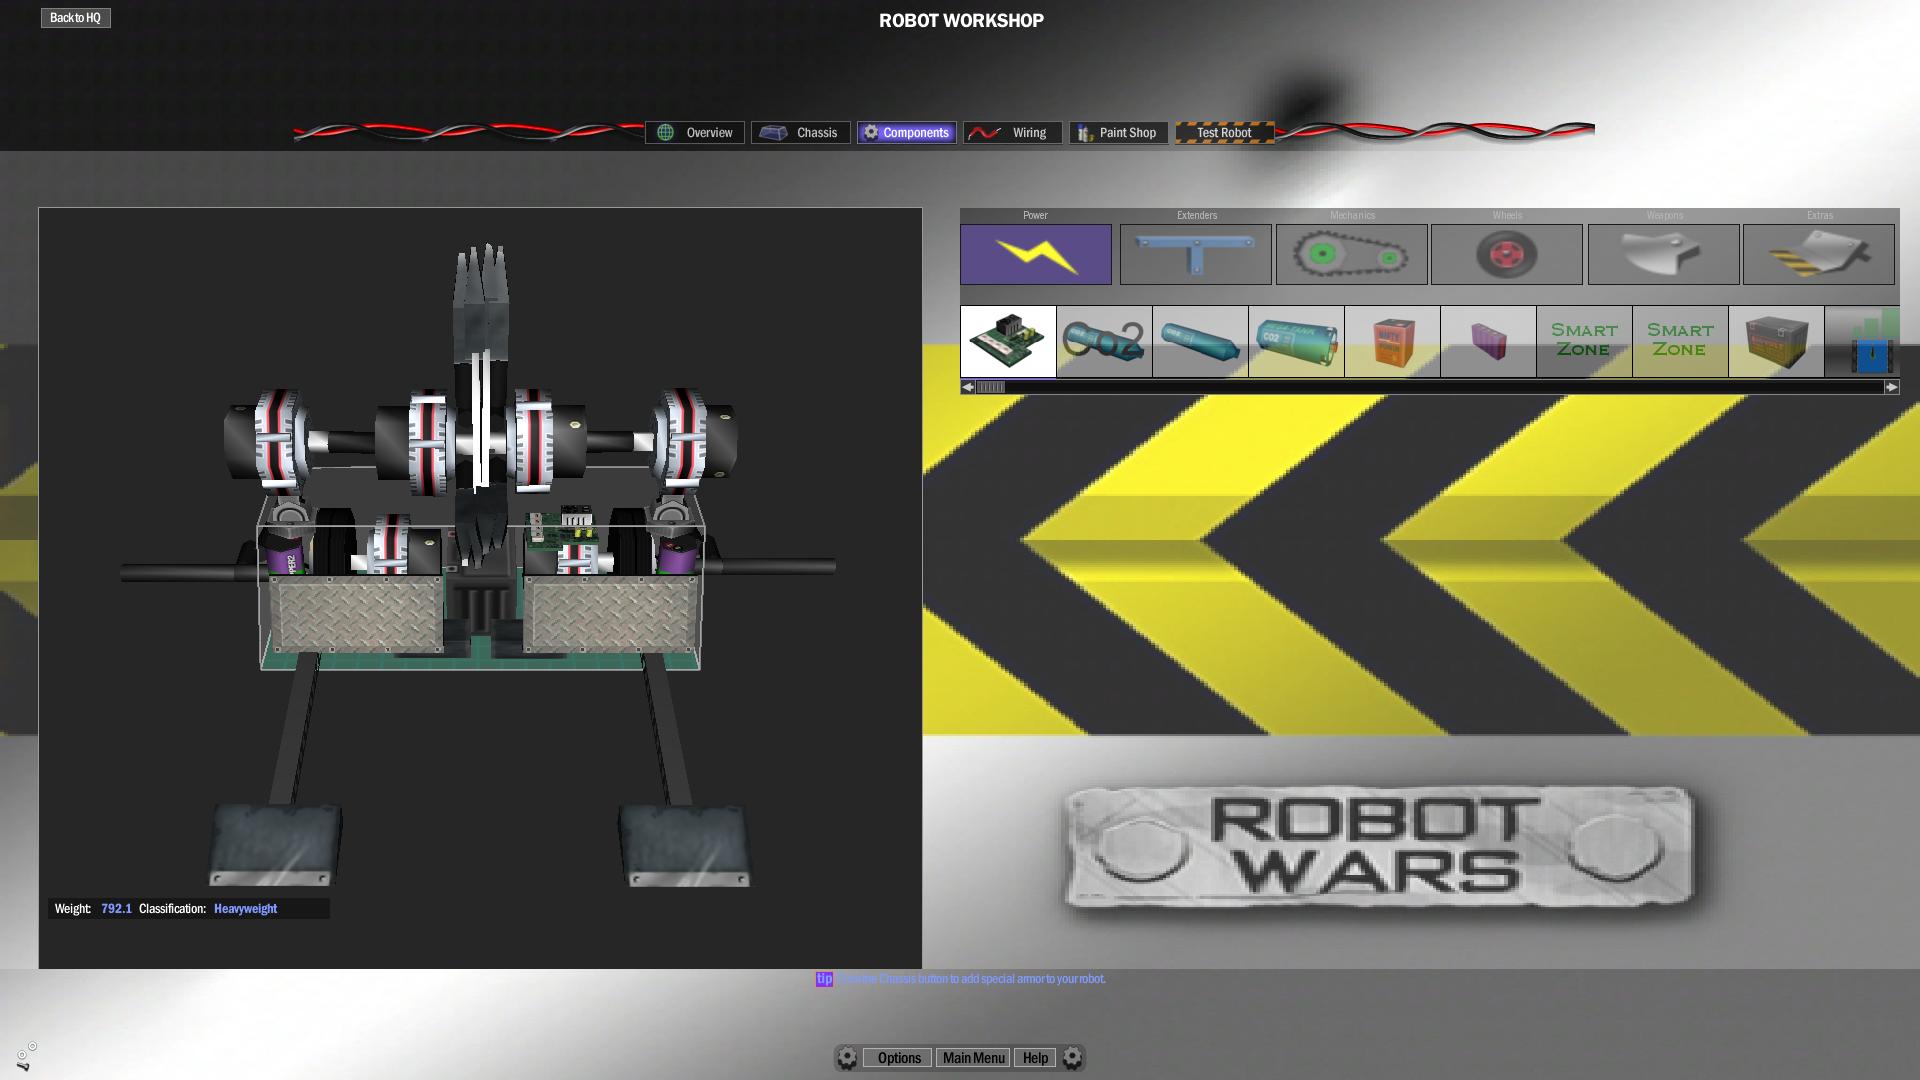Click the gear icon left of Options
This screenshot has height=1080, width=1920.
tap(847, 1058)
